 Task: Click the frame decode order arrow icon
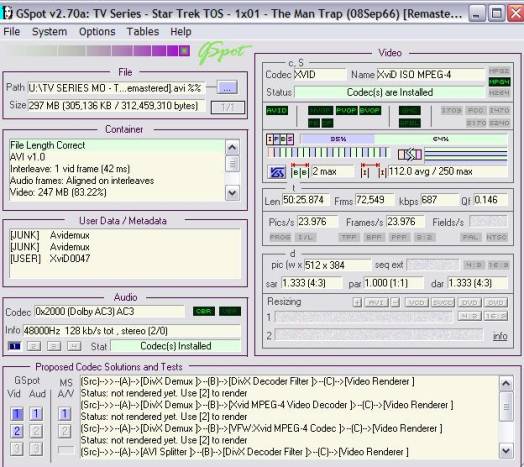(x=410, y=154)
